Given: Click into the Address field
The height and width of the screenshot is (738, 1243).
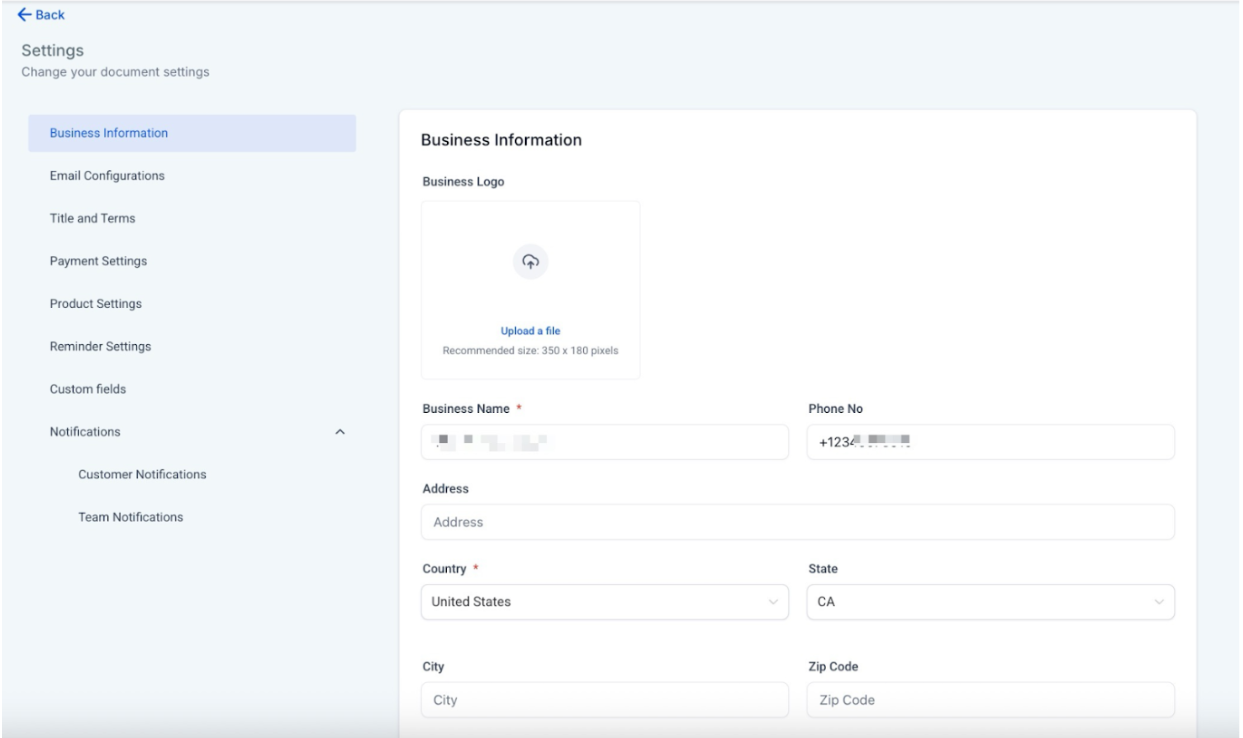Looking at the screenshot, I should (797, 522).
